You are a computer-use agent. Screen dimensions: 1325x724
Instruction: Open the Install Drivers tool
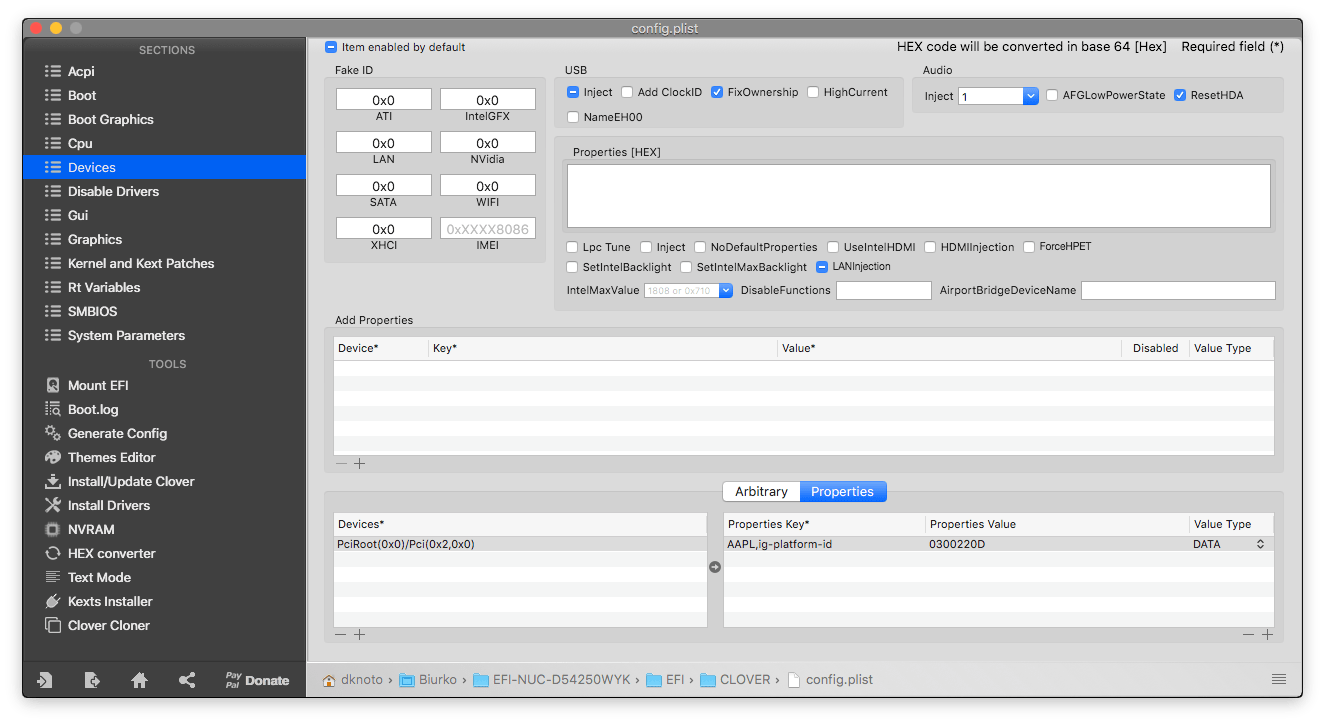109,505
